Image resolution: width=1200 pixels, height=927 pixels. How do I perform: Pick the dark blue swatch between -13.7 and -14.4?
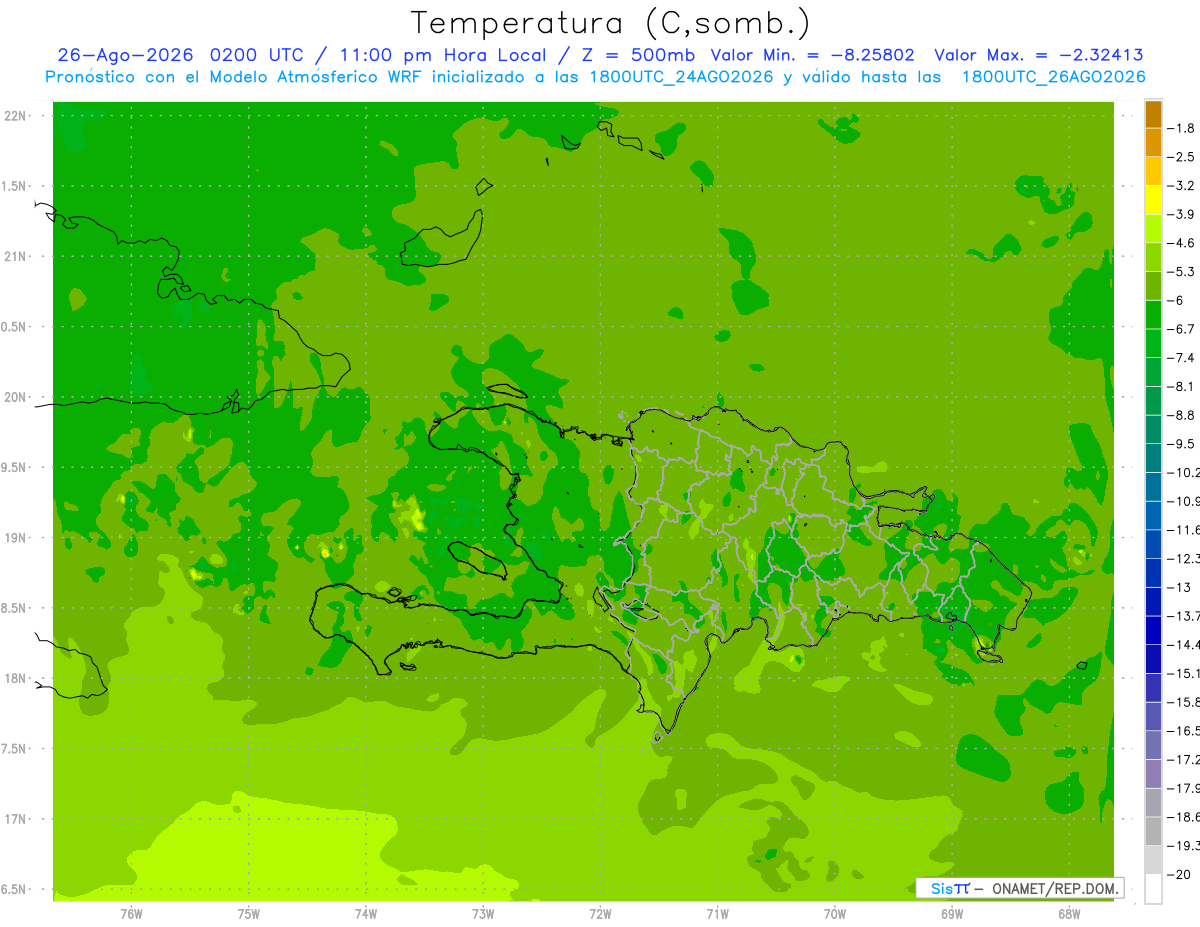[x=1154, y=631]
